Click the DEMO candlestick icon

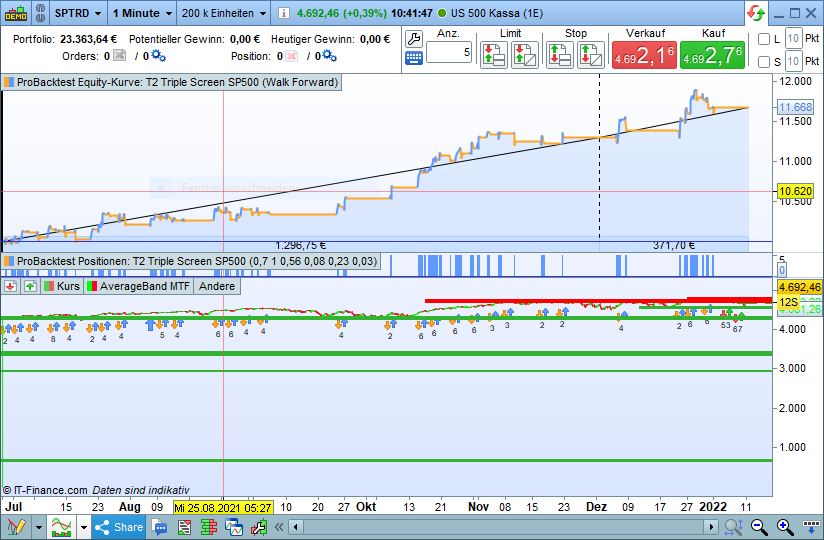point(16,13)
